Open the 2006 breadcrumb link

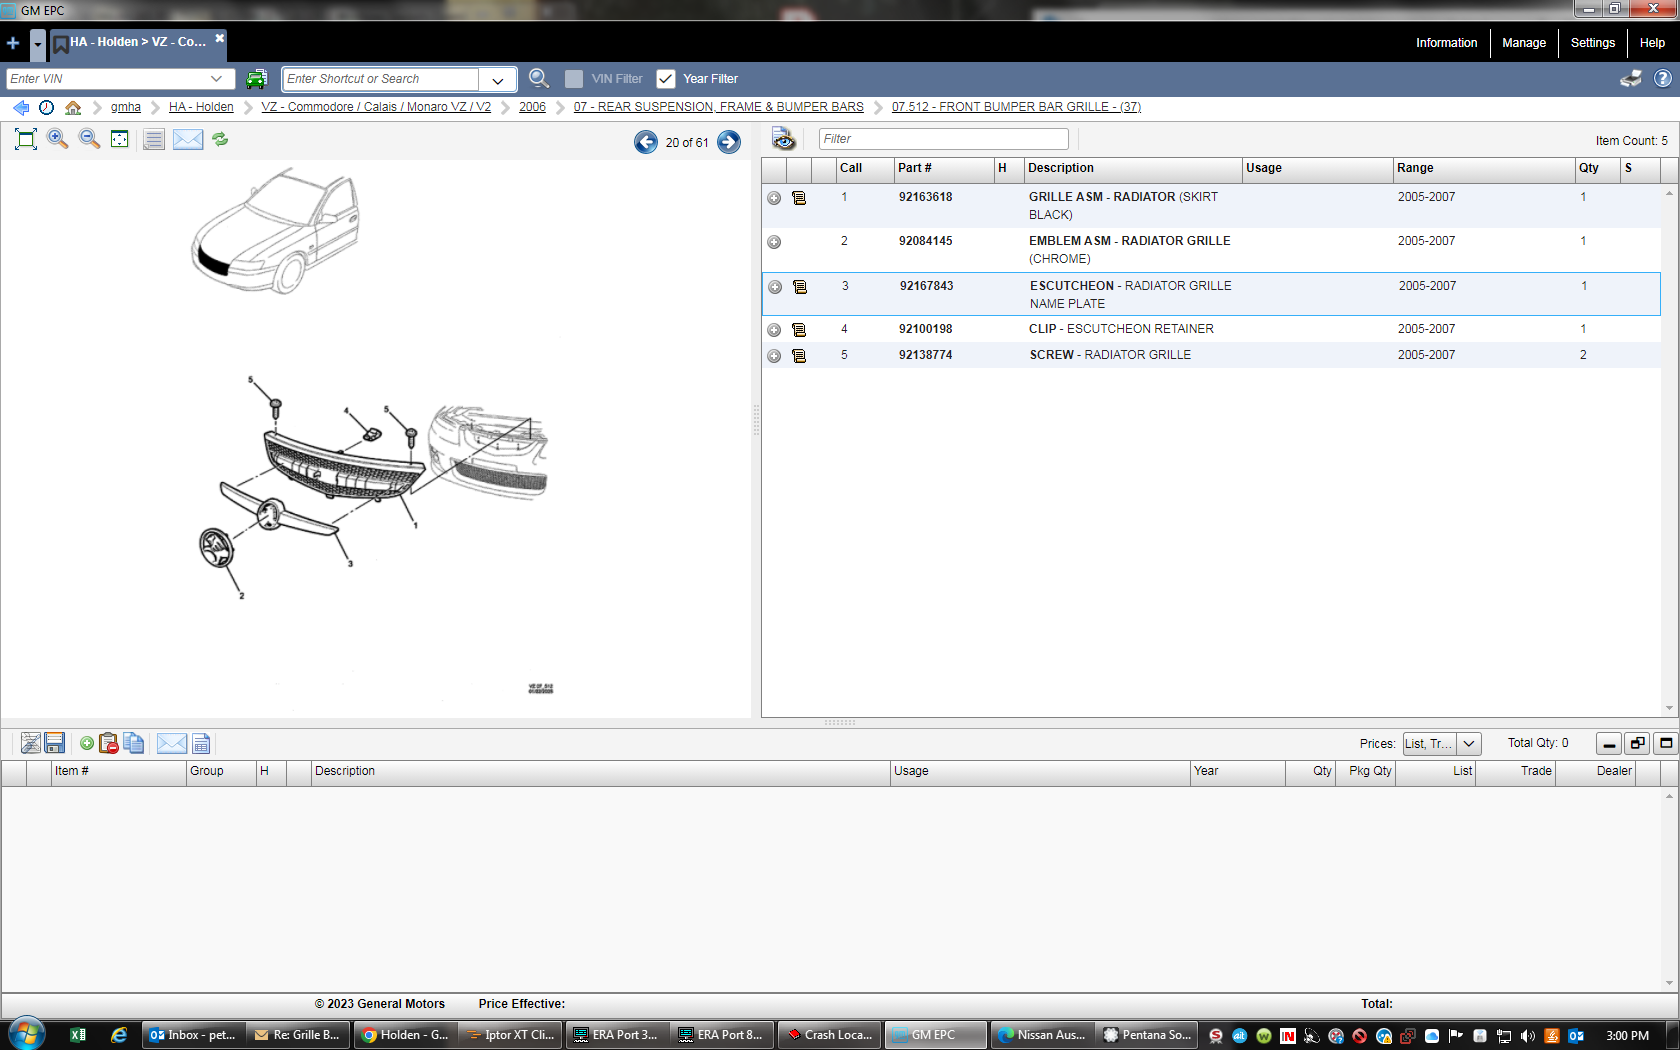click(532, 107)
